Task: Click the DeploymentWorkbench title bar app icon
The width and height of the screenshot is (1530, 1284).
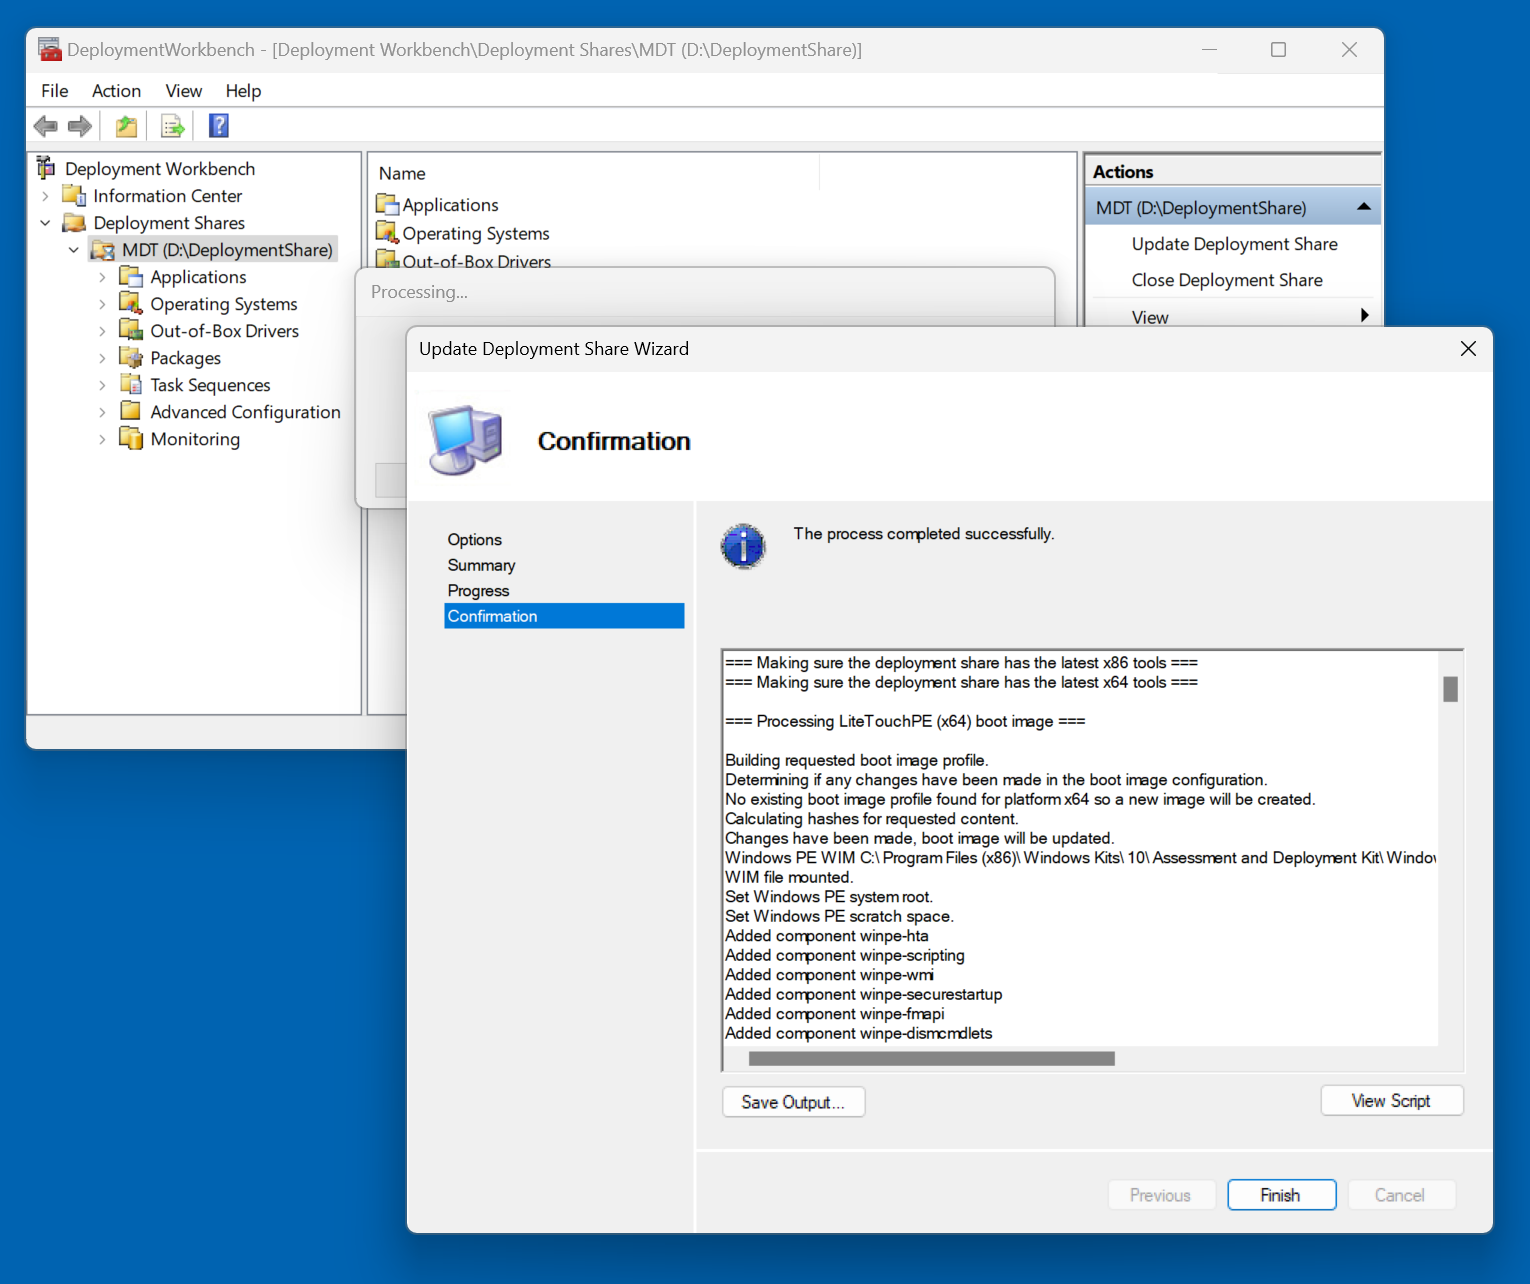Action: tap(50, 49)
